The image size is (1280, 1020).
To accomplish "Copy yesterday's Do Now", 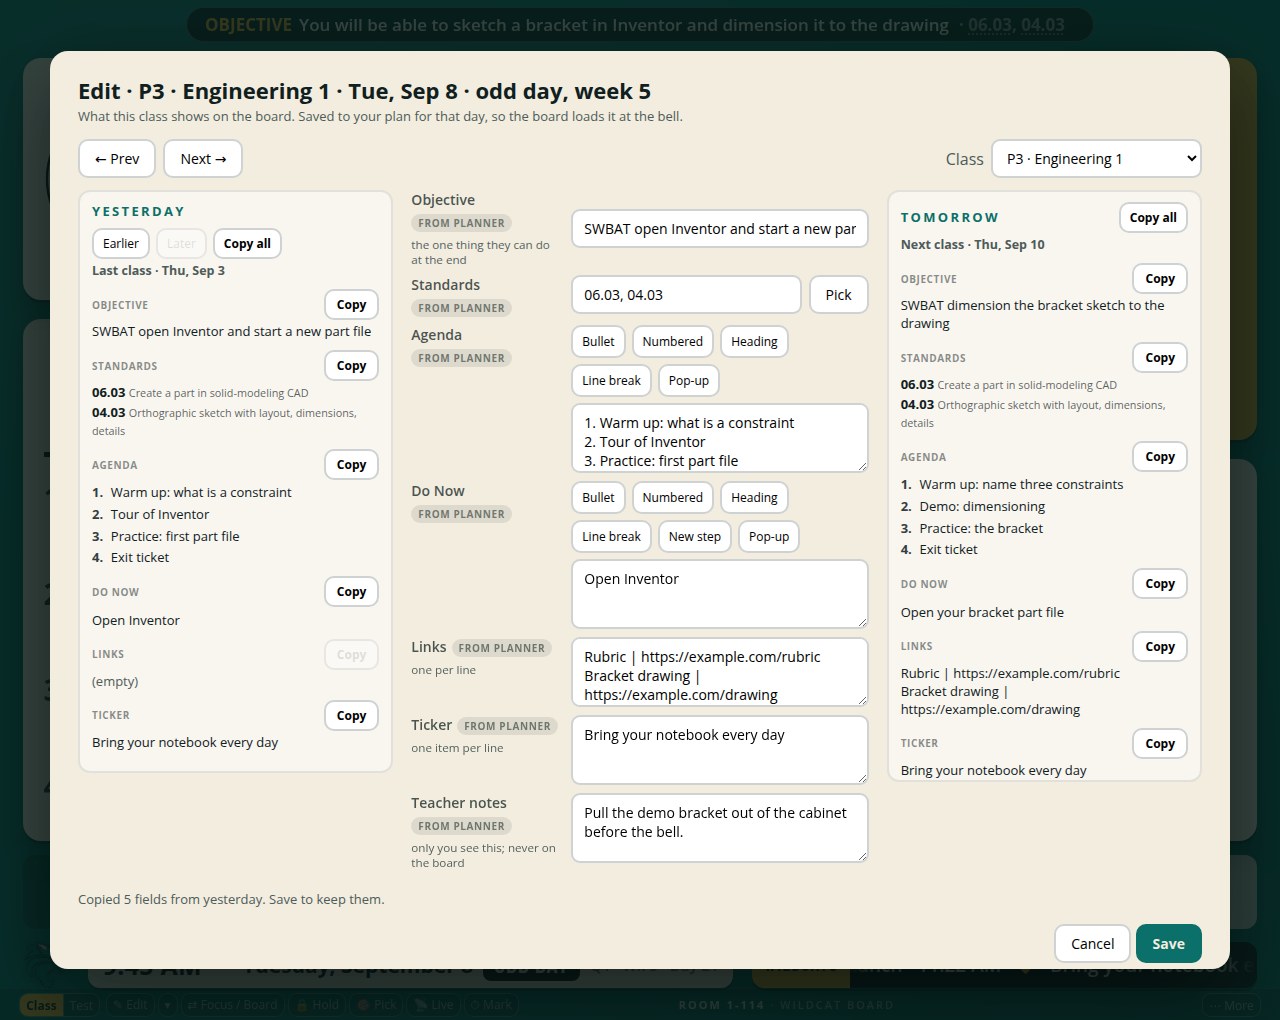I will coord(351,592).
